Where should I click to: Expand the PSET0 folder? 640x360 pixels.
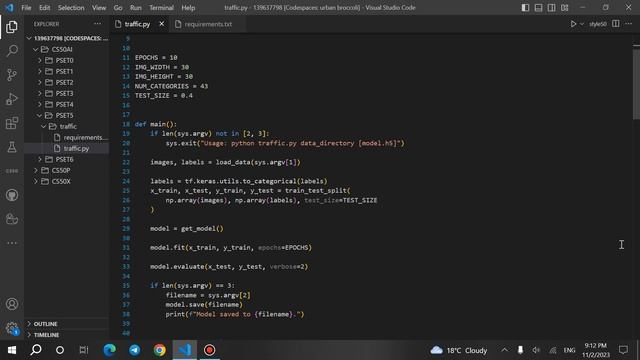(67, 60)
